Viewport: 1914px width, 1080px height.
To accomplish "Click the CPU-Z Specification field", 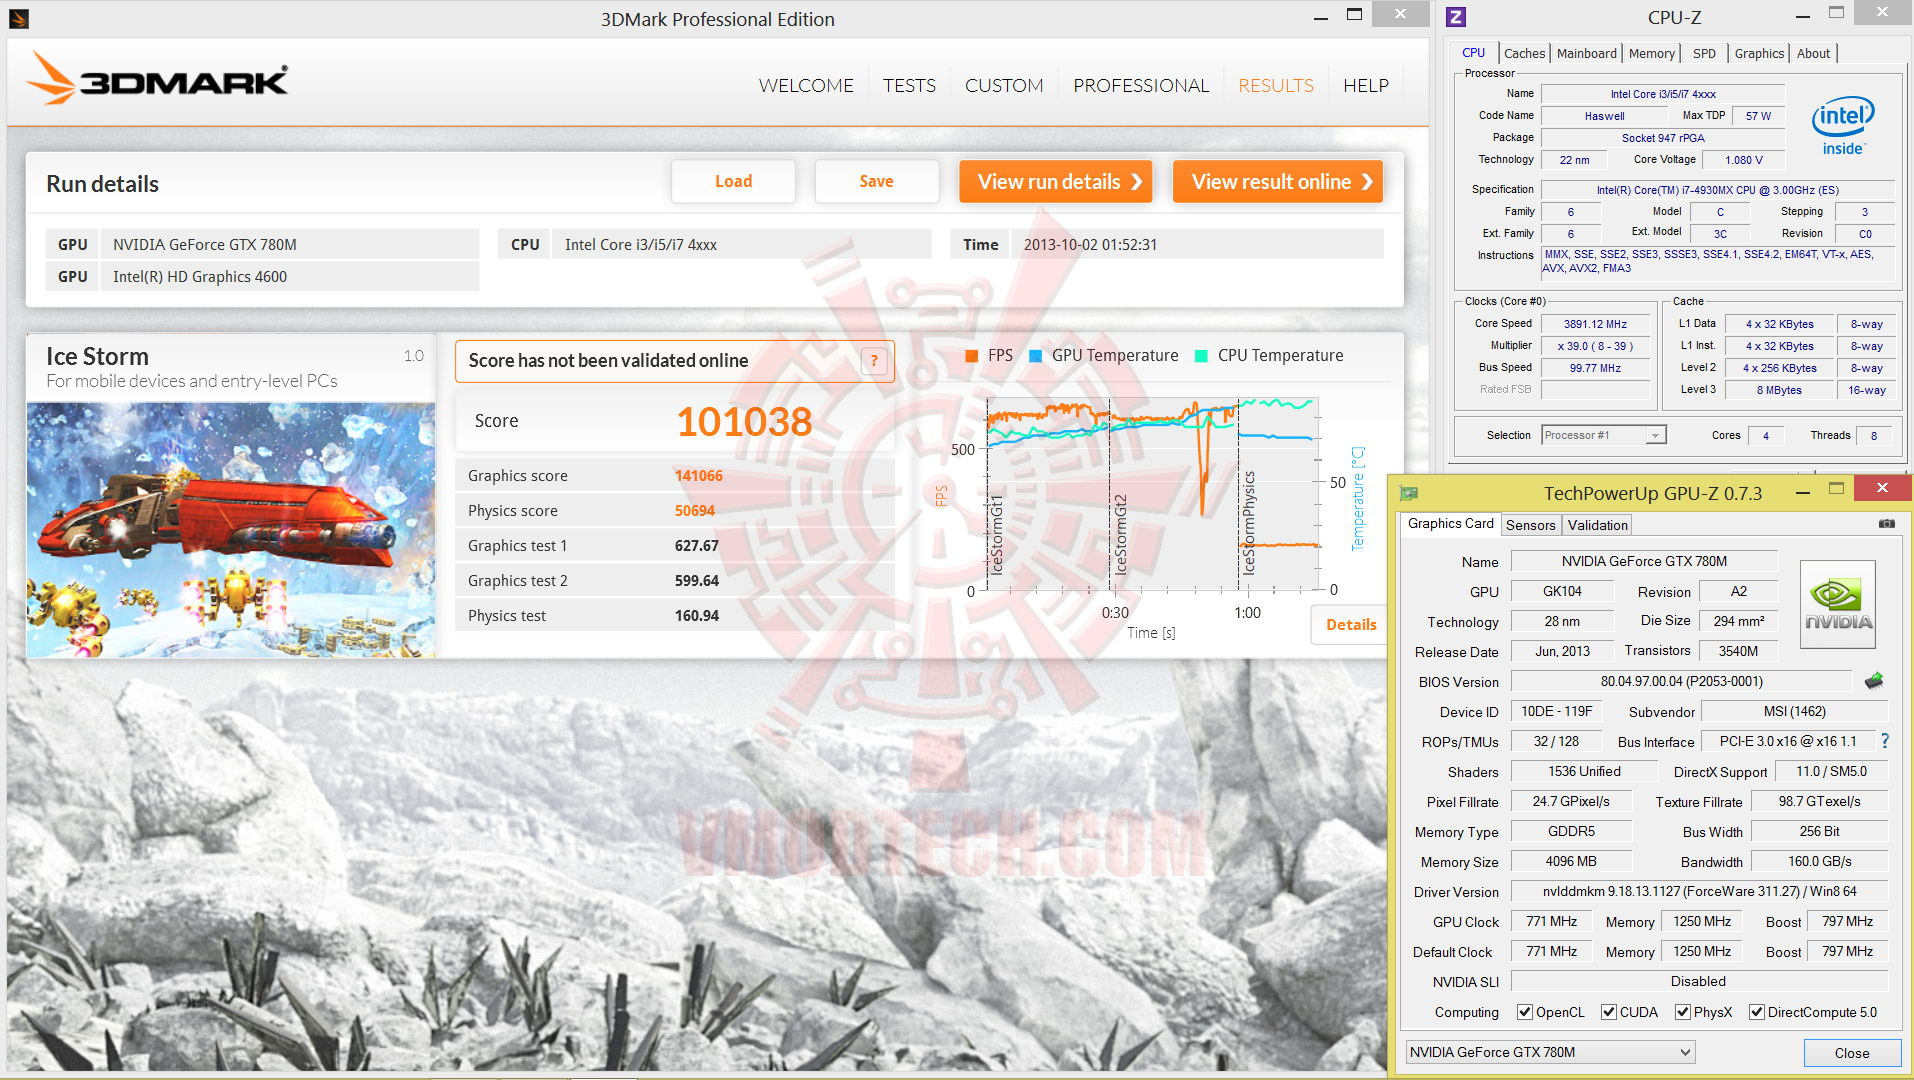I will [x=1717, y=190].
